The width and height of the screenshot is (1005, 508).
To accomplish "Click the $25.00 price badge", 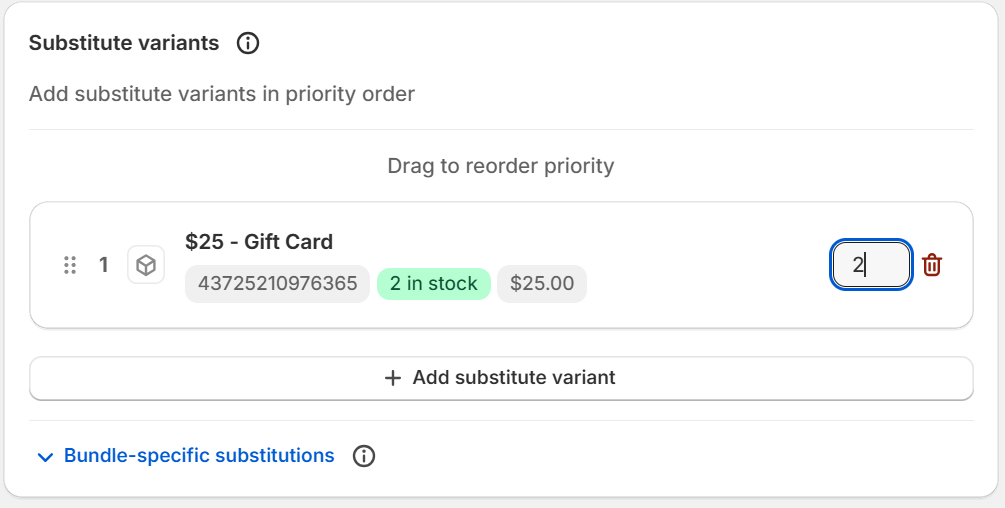I will pyautogui.click(x=542, y=284).
